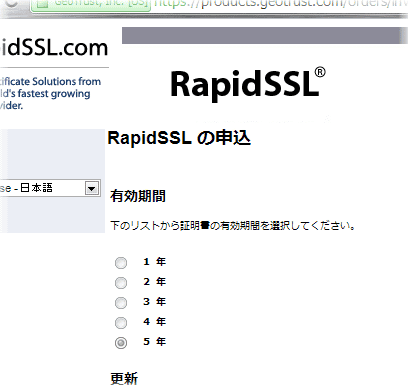This screenshot has height=390, width=408.
Task: Open the GeoTrust SSL certificate badge
Action: (91, 4)
